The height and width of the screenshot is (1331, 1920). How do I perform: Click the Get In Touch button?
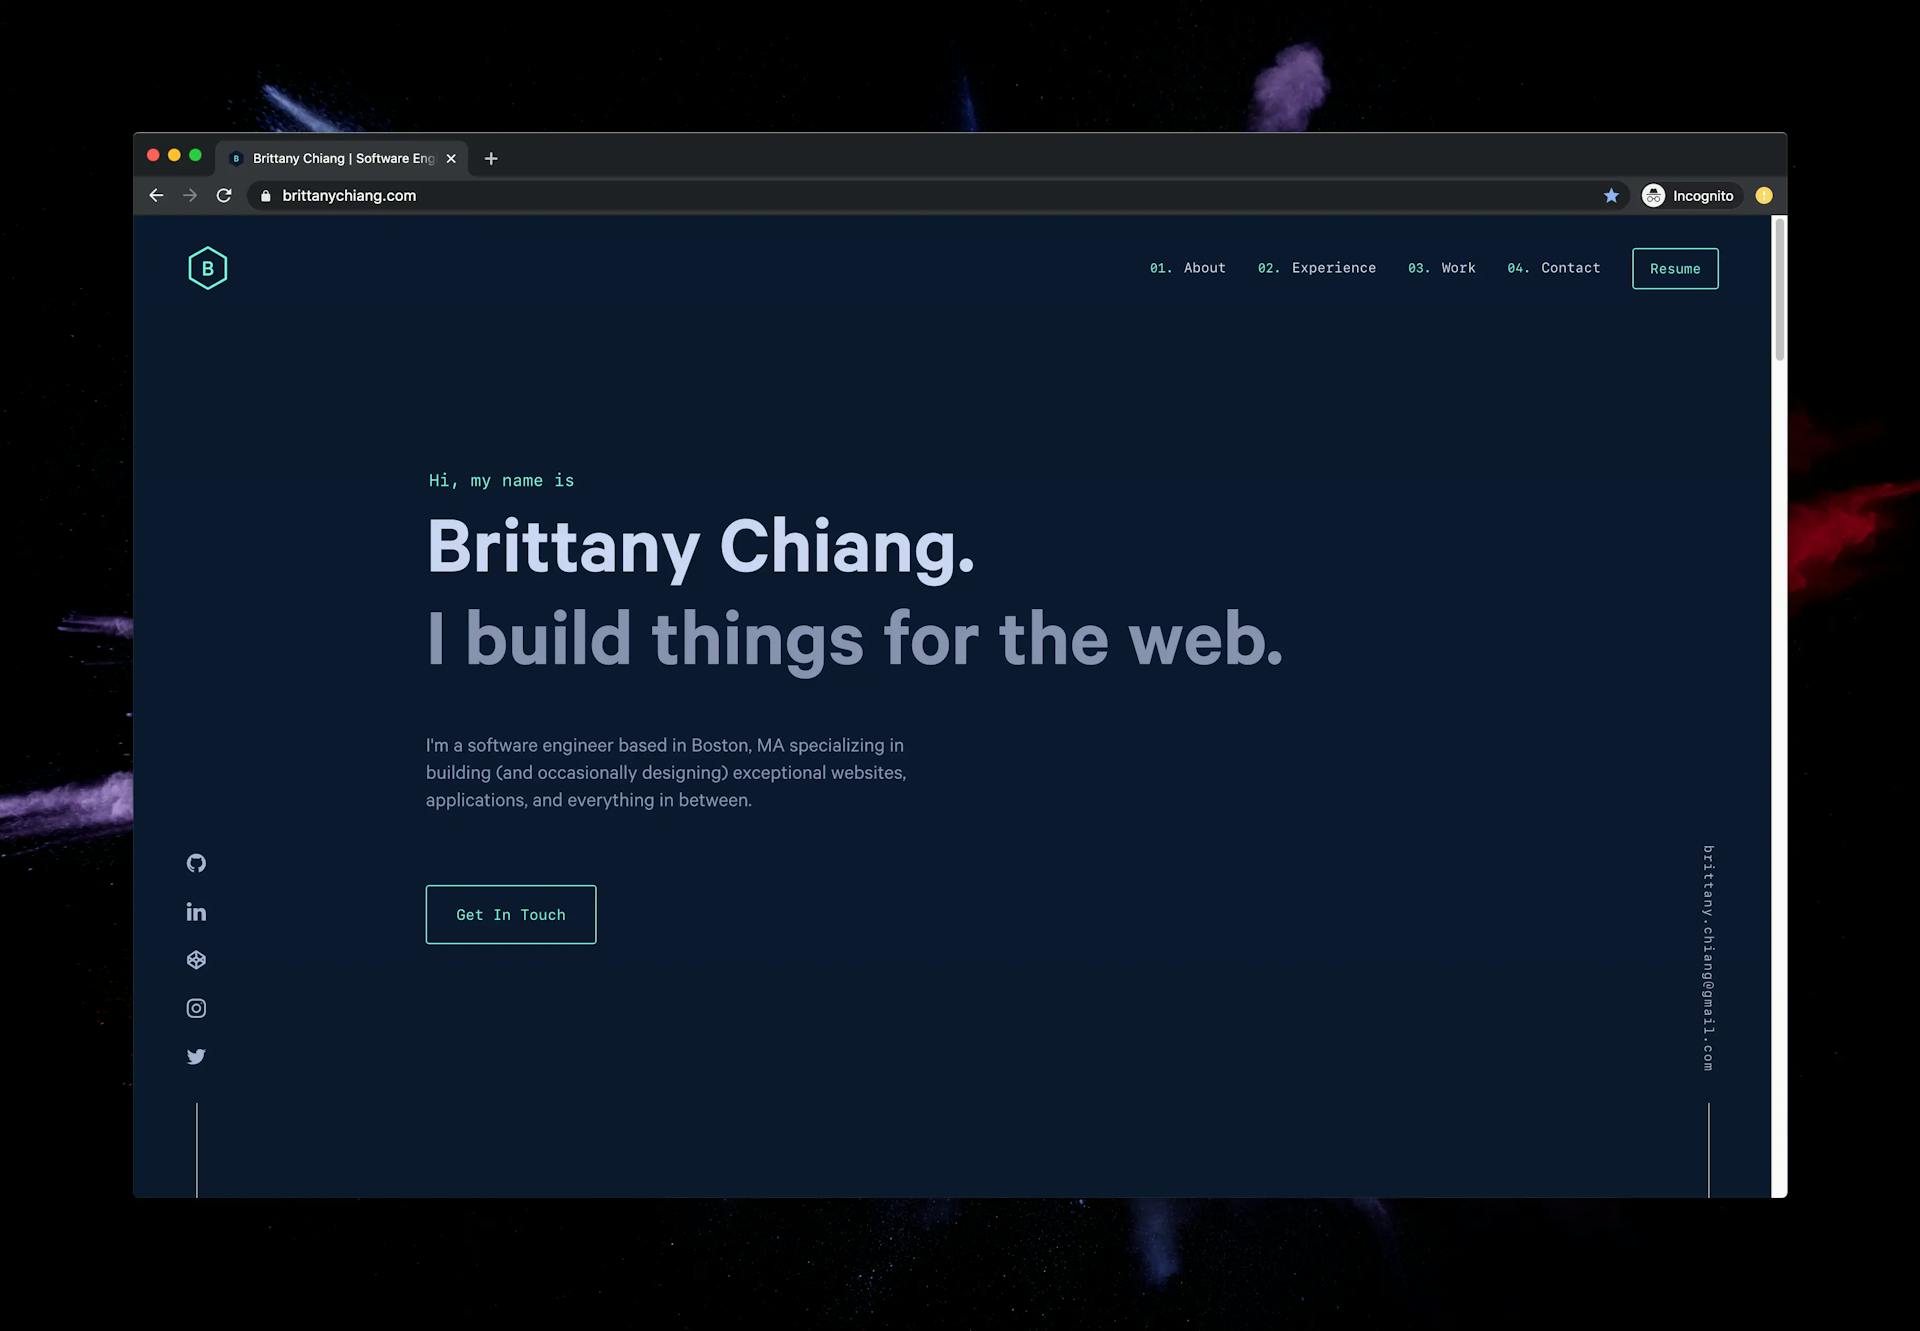click(x=511, y=914)
